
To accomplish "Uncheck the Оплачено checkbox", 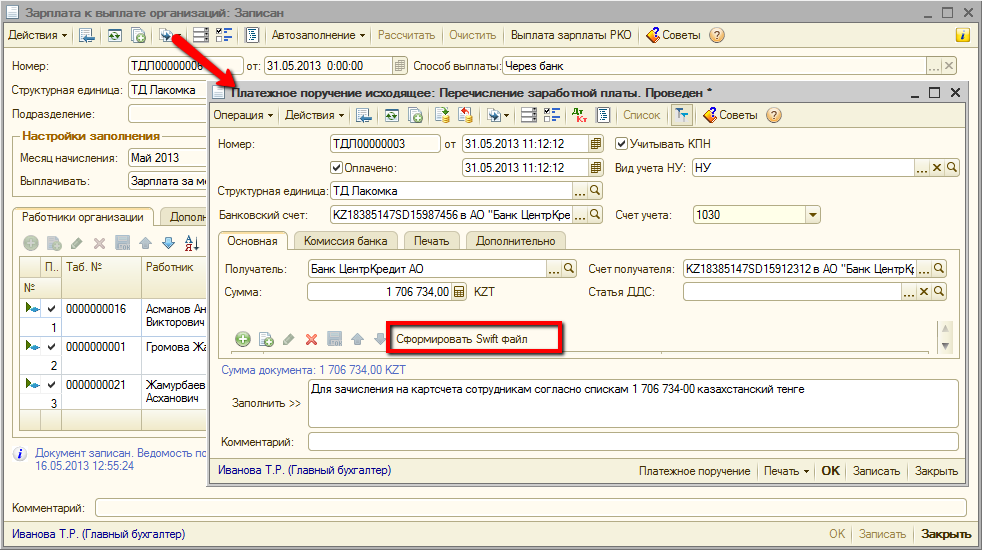I will click(336, 168).
